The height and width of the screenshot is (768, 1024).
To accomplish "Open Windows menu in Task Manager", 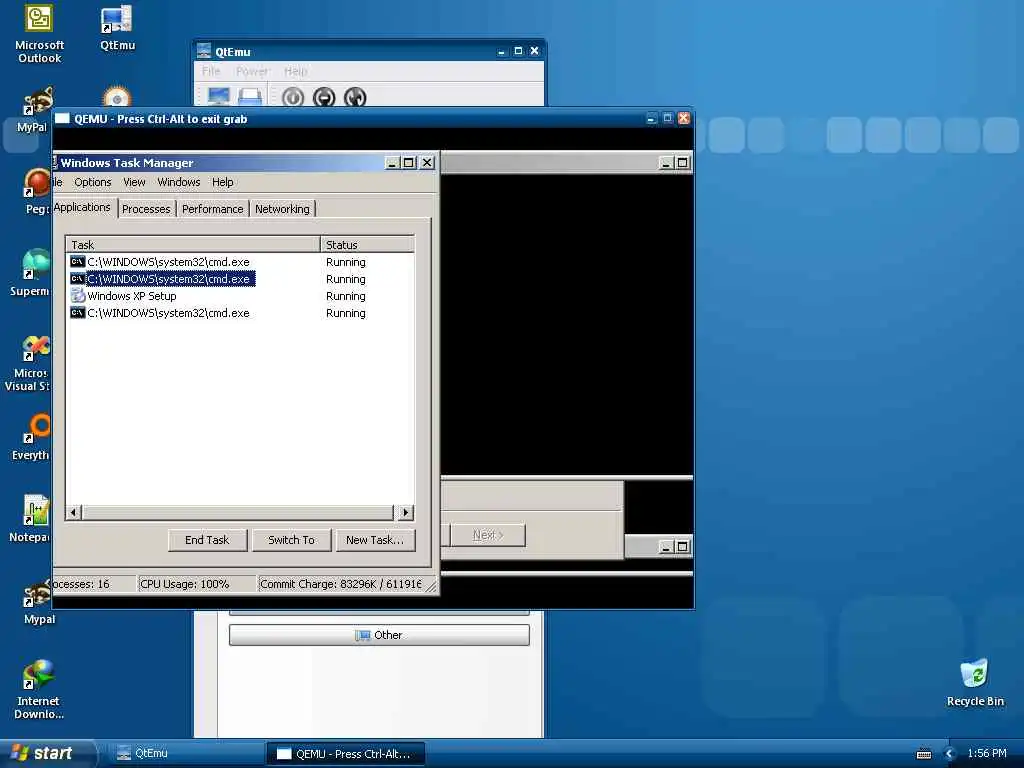I will [178, 182].
